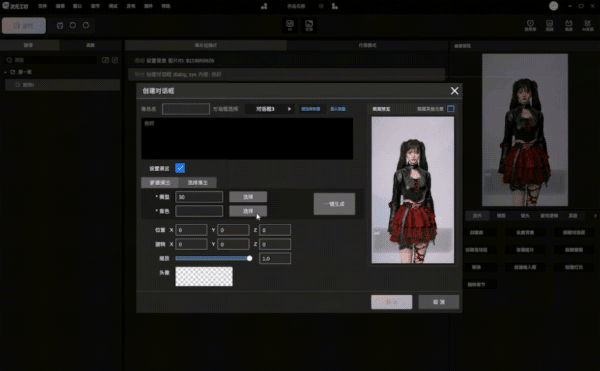Image resolution: width=600 pixels, height=371 pixels.
Task: Click the redo arrow icon in the toolbar
Action: coord(86,25)
